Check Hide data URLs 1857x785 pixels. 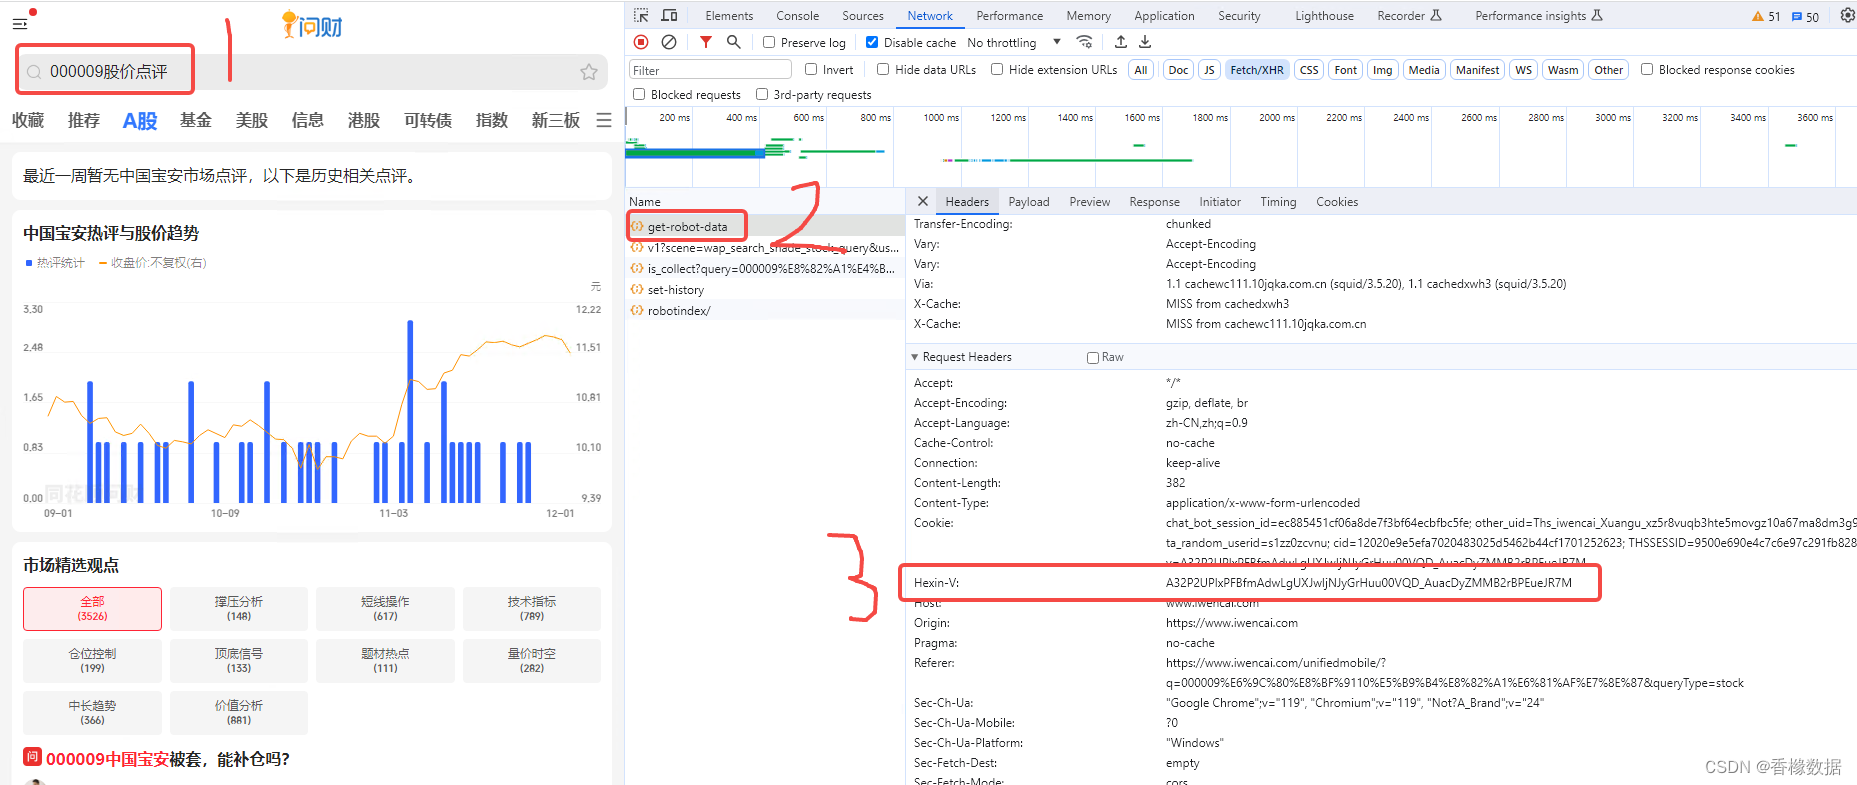coord(883,69)
